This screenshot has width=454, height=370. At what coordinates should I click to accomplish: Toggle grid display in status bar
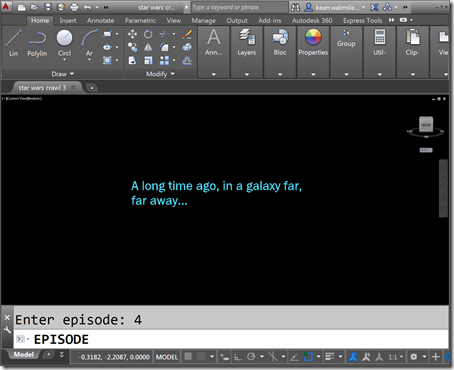[188, 357]
